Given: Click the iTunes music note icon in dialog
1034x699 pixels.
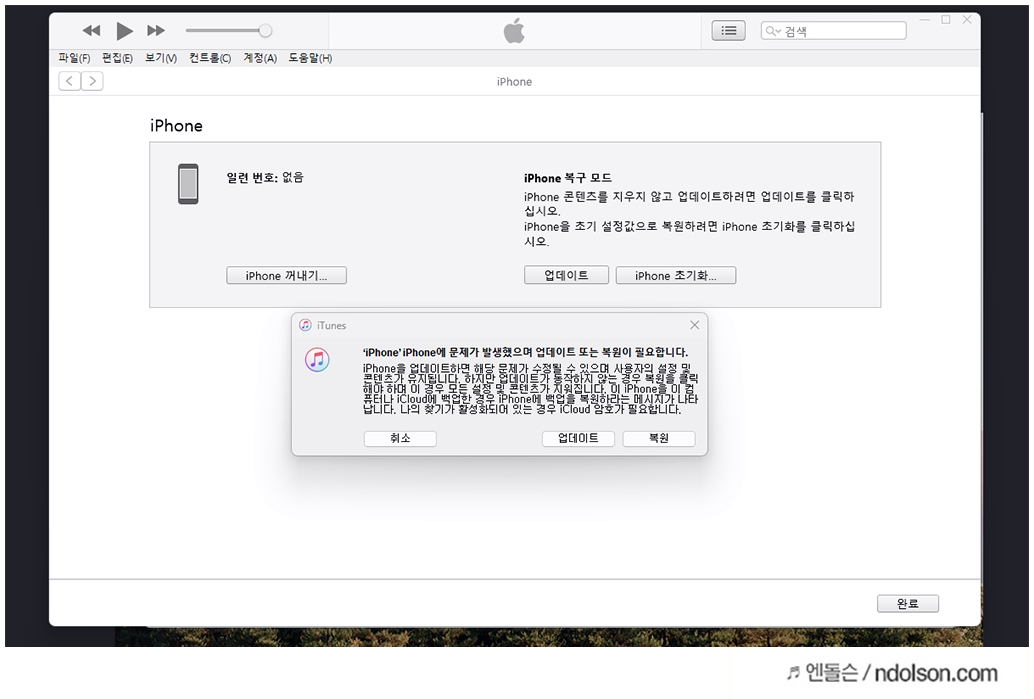Looking at the screenshot, I should coord(317,360).
